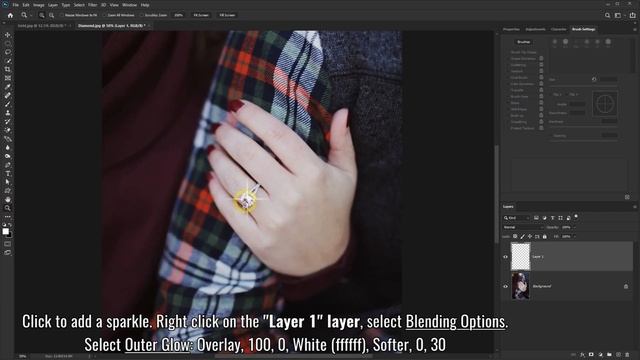
Task: Toggle Resize Windows to Fit checkbox
Action: coord(62,15)
